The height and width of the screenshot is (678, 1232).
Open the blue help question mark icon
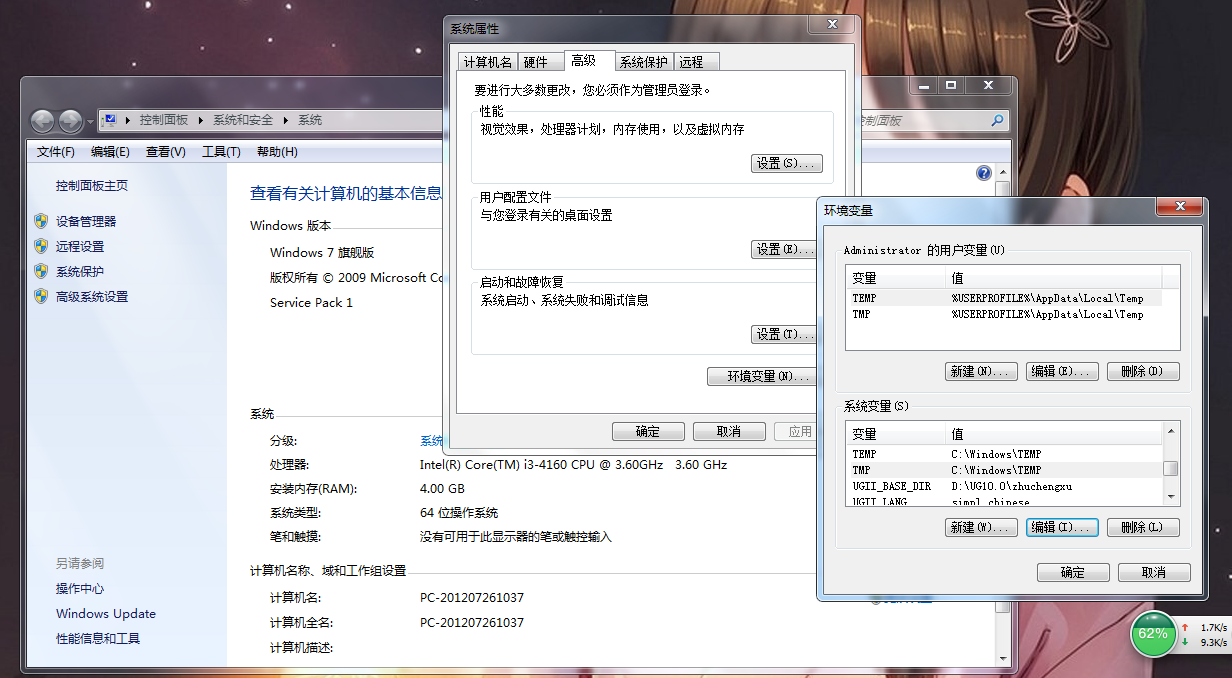click(x=983, y=173)
